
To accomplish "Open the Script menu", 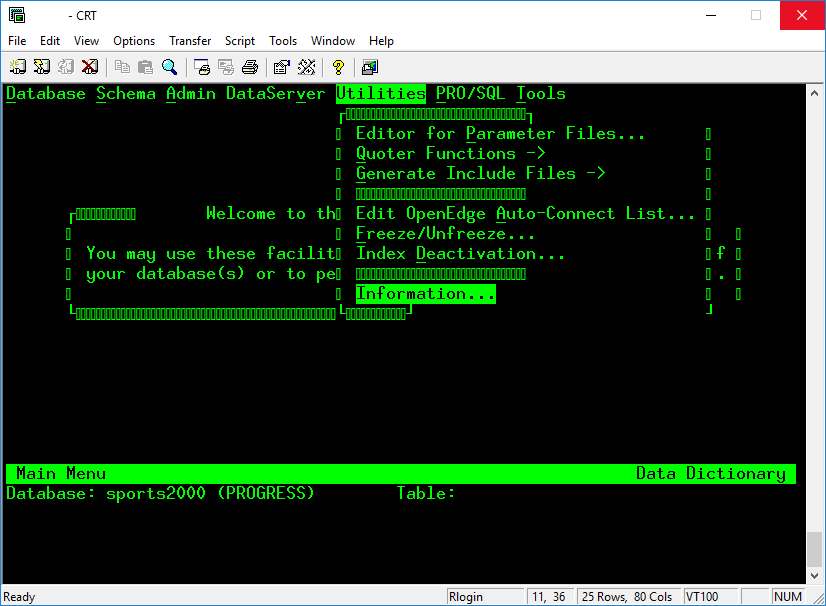I will click(x=240, y=41).
